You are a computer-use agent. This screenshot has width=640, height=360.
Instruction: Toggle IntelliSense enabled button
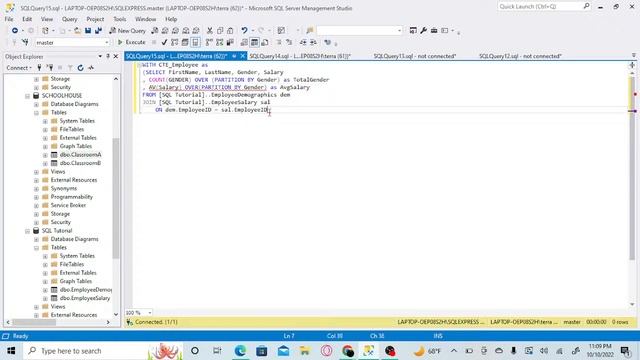click(x=196, y=42)
